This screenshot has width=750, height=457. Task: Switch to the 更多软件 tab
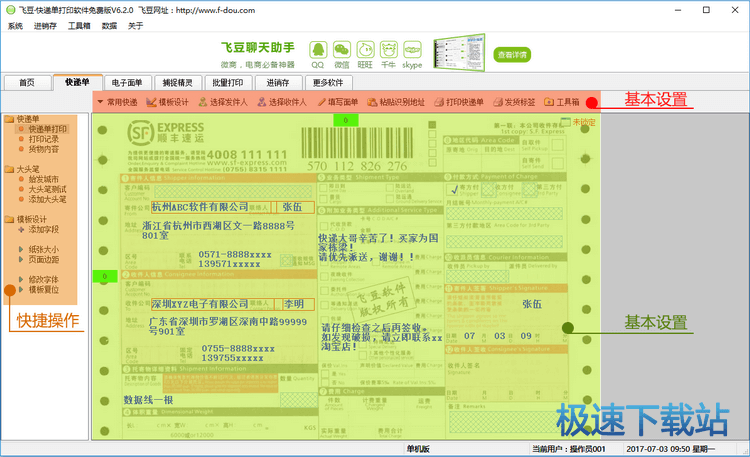pyautogui.click(x=328, y=83)
